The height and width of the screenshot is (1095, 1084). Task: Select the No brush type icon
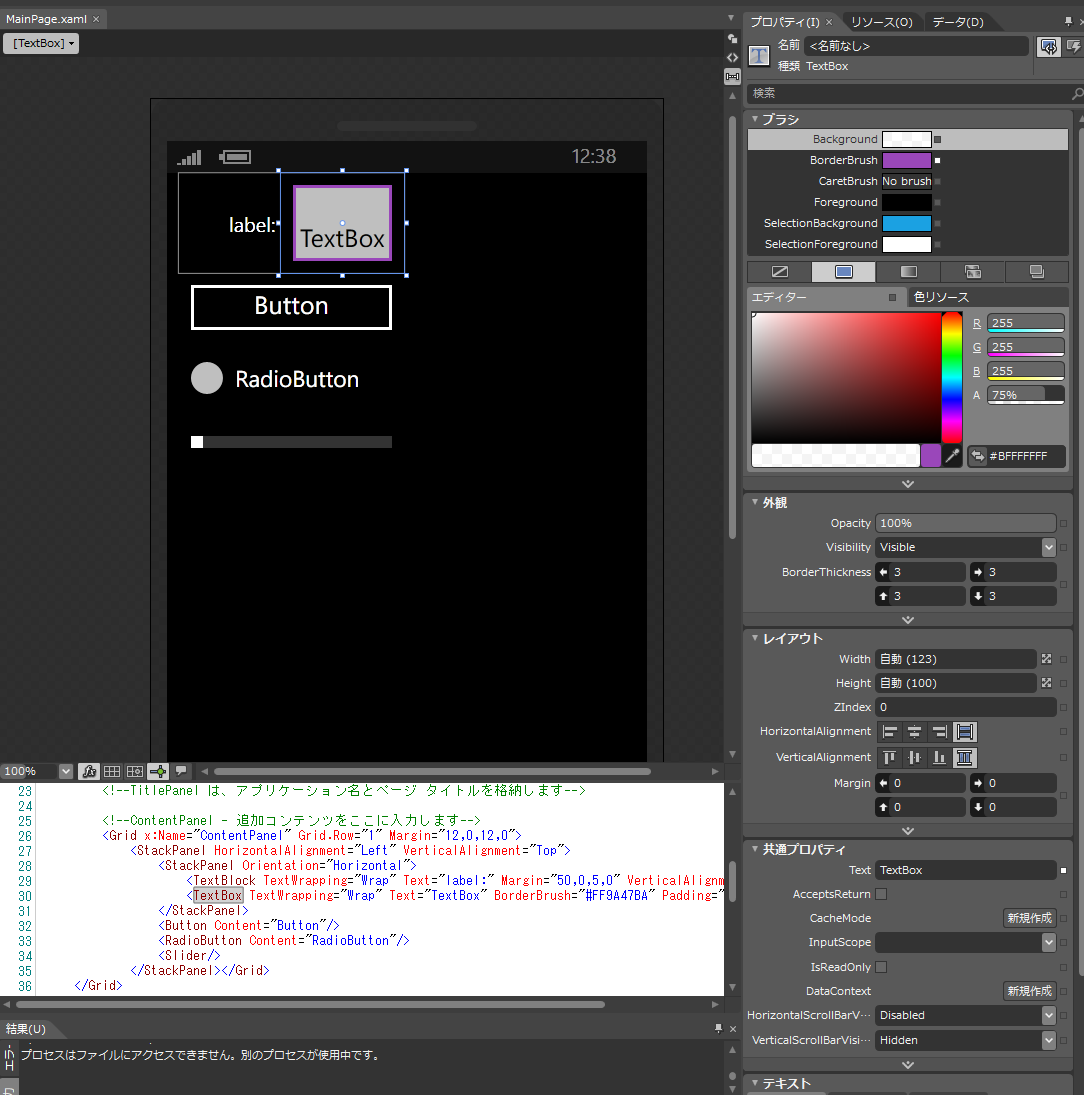click(x=779, y=272)
